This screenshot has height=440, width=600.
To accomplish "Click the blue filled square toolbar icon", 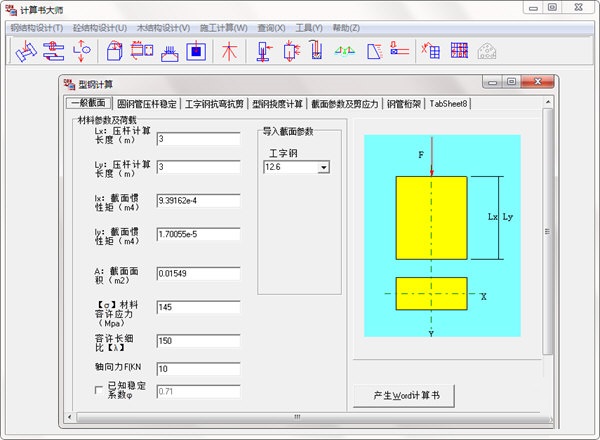I will (196, 50).
